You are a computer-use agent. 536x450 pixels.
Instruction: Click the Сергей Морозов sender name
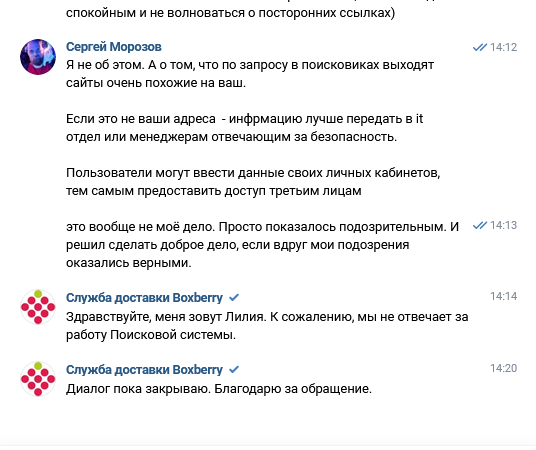pos(113,47)
